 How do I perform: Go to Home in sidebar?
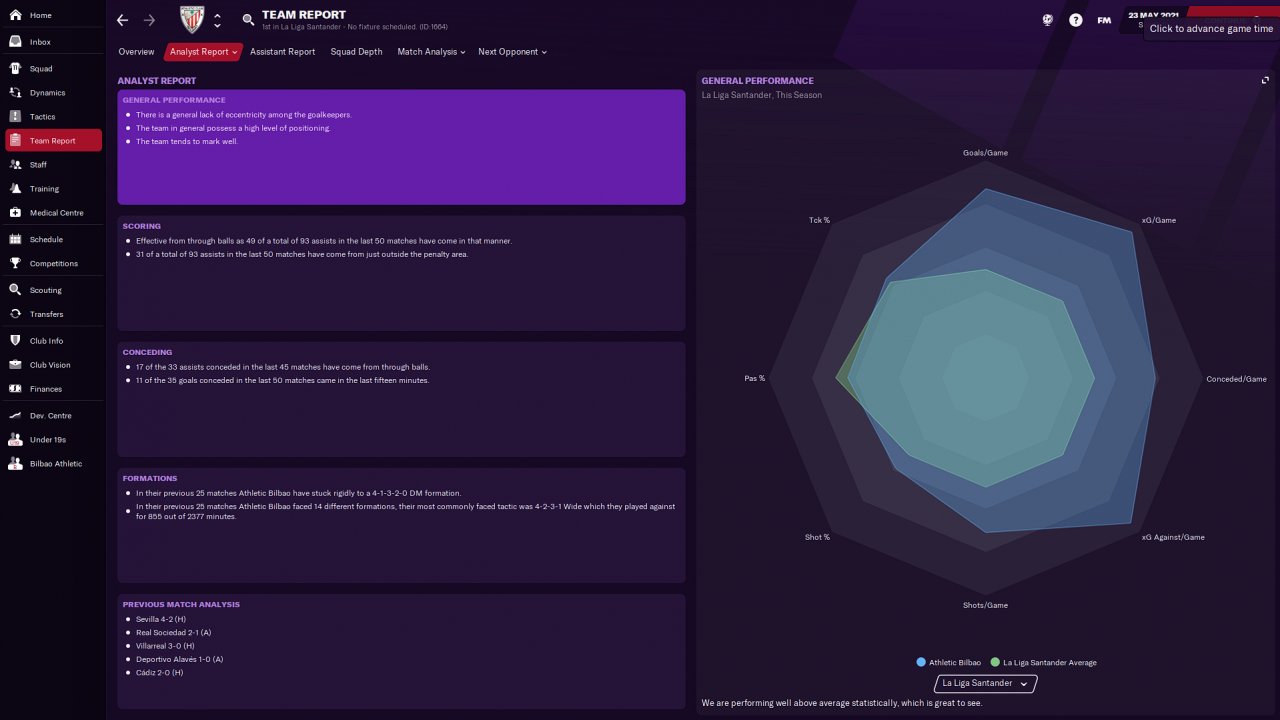[x=41, y=16]
